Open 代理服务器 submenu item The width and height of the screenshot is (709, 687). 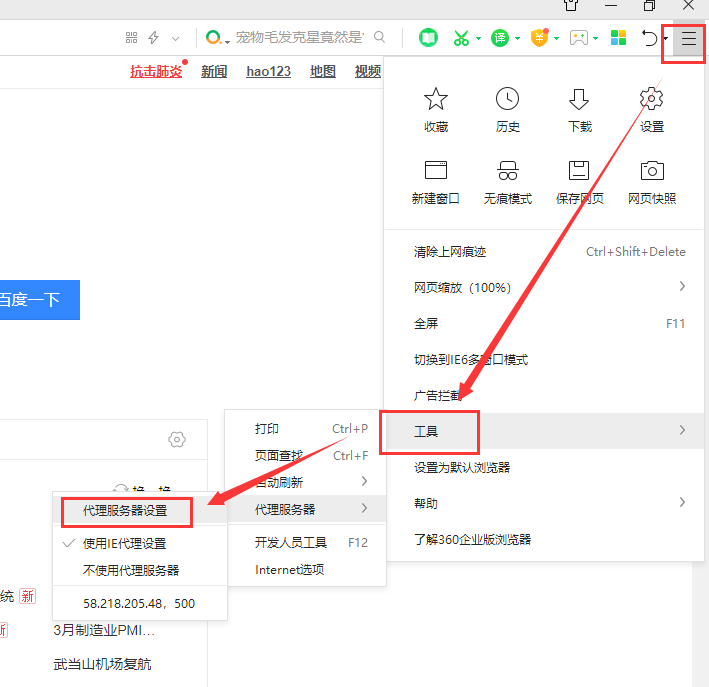point(307,509)
